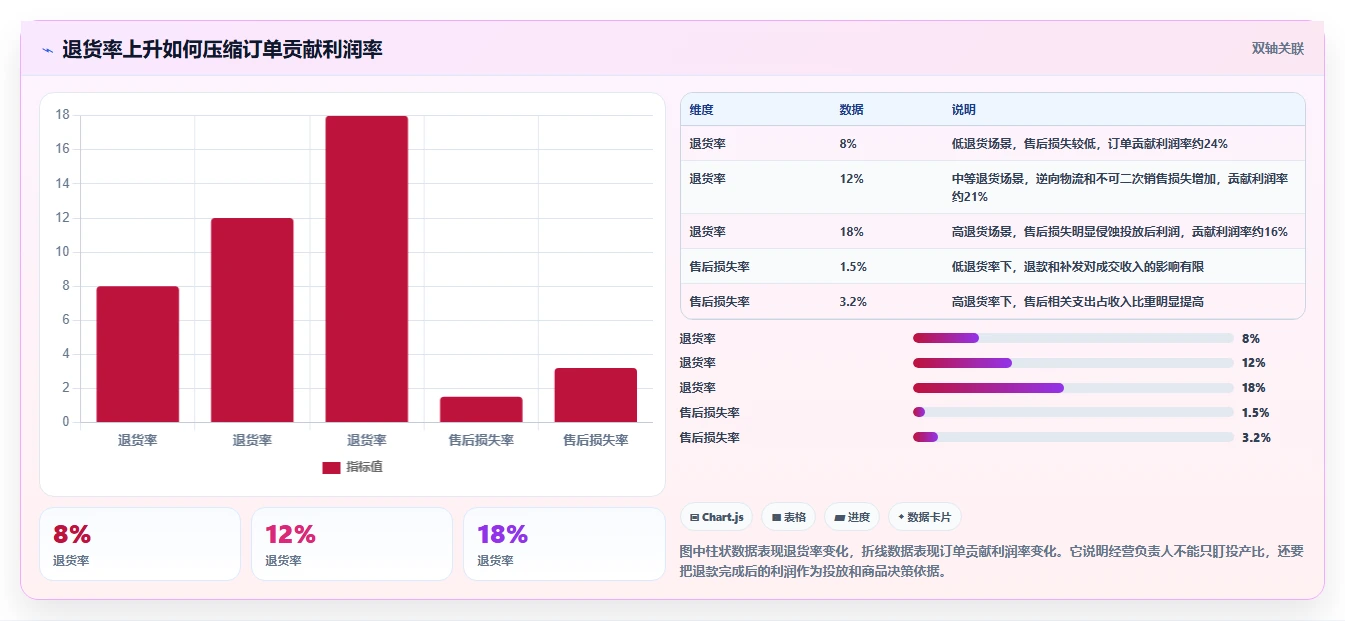Click the progress bar showing 8%
This screenshot has height=621, width=1345.
[1073, 338]
